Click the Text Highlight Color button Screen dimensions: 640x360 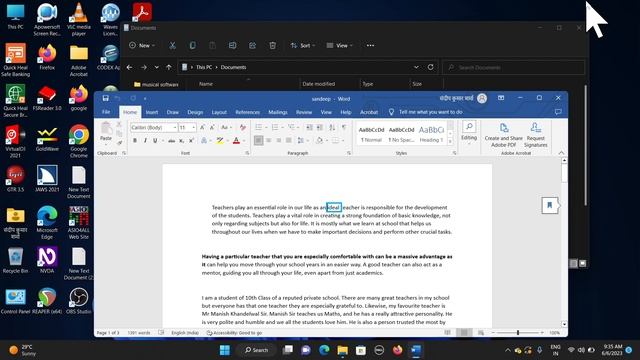tap(220, 141)
